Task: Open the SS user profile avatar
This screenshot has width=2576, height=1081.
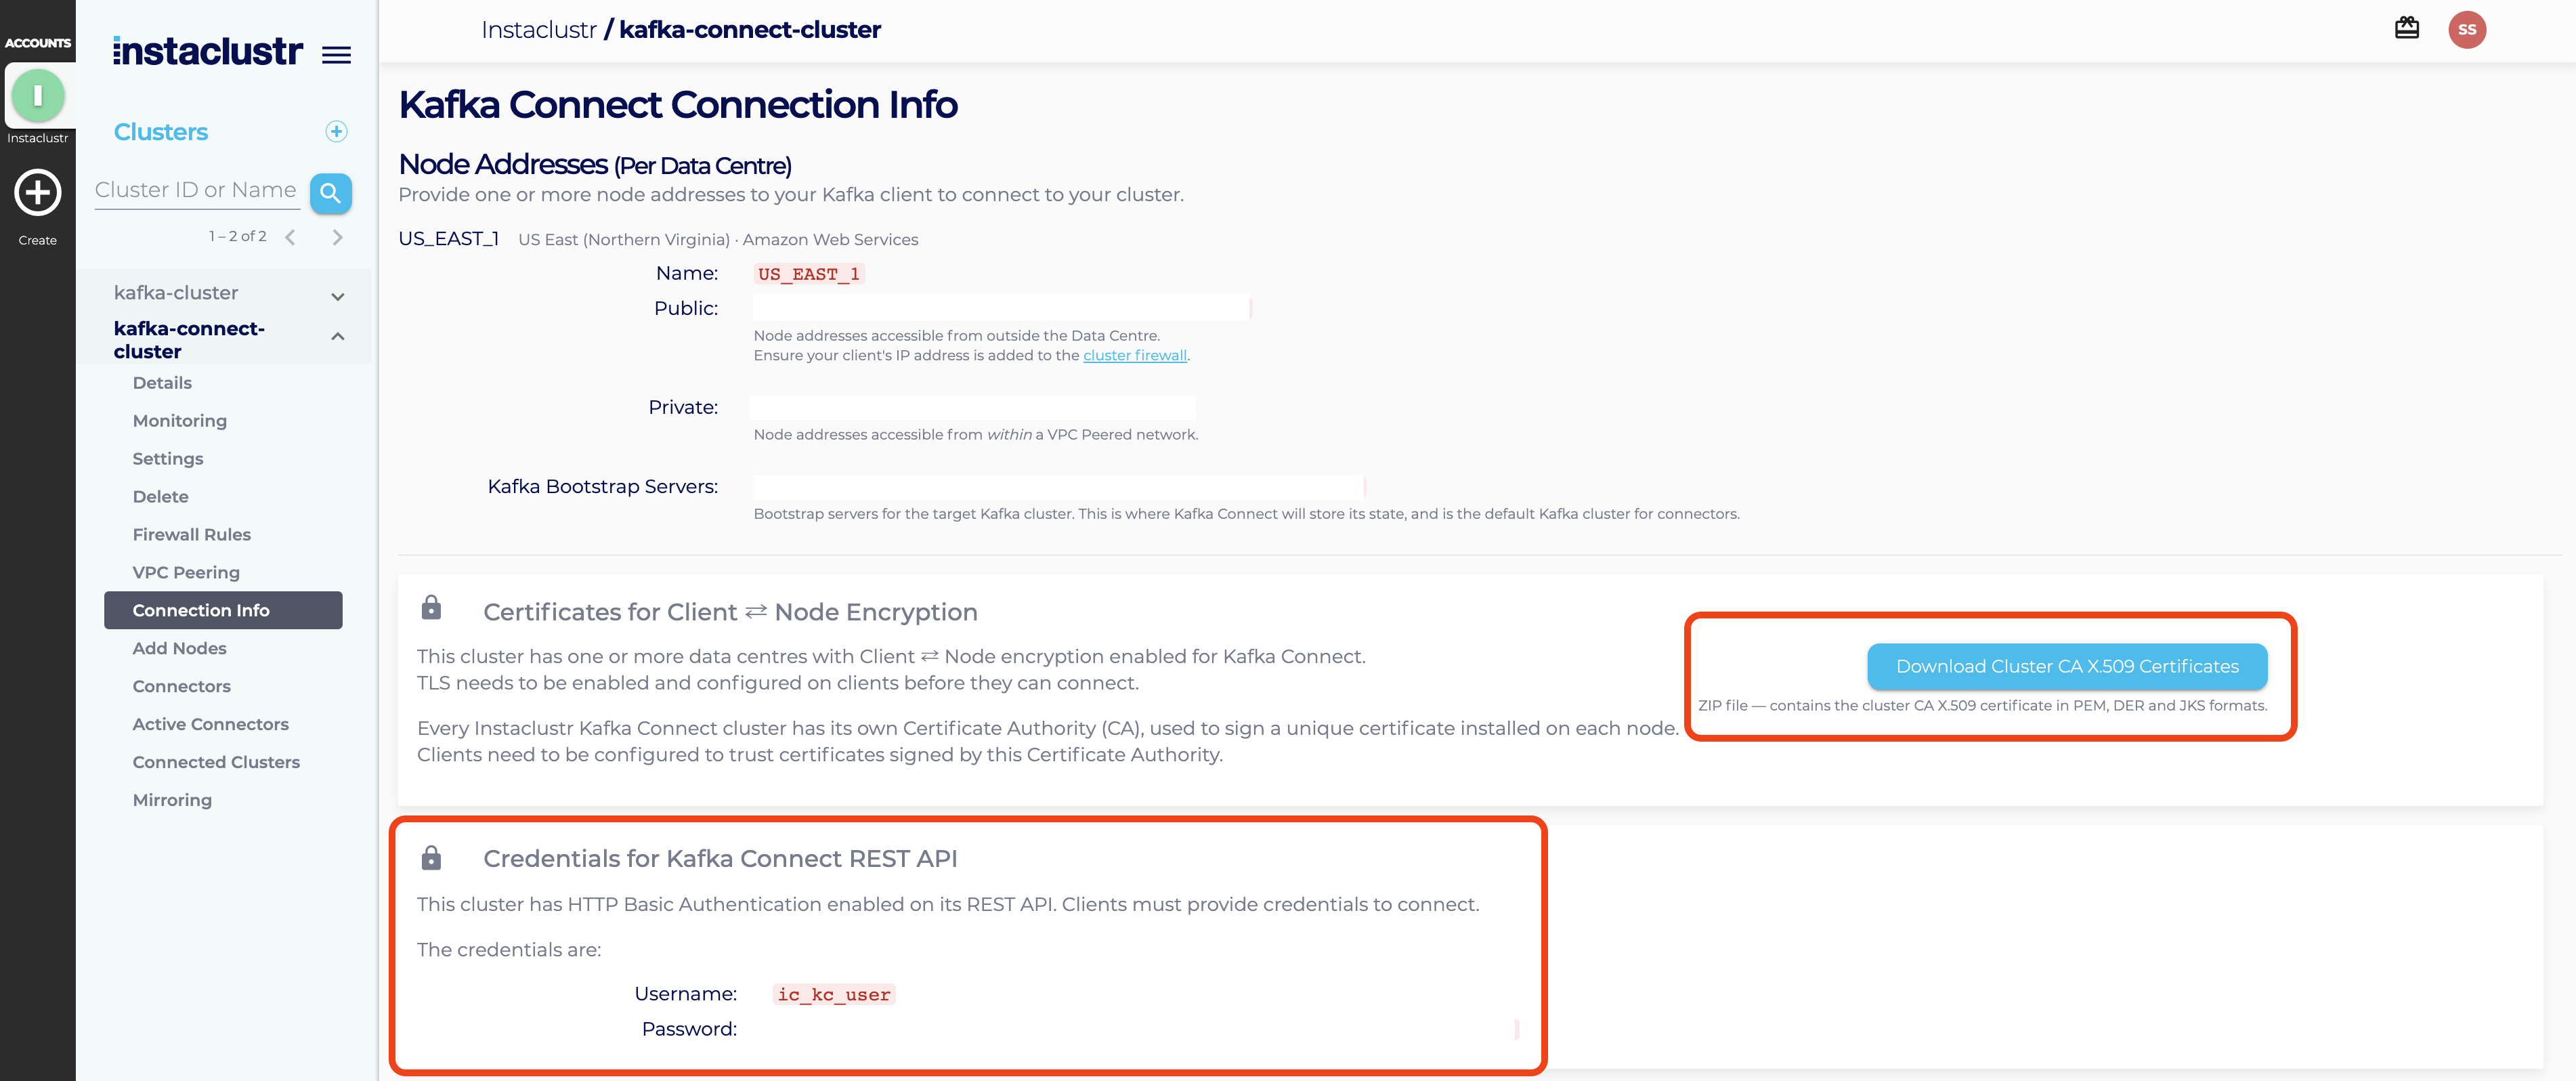Action: coord(2466,29)
